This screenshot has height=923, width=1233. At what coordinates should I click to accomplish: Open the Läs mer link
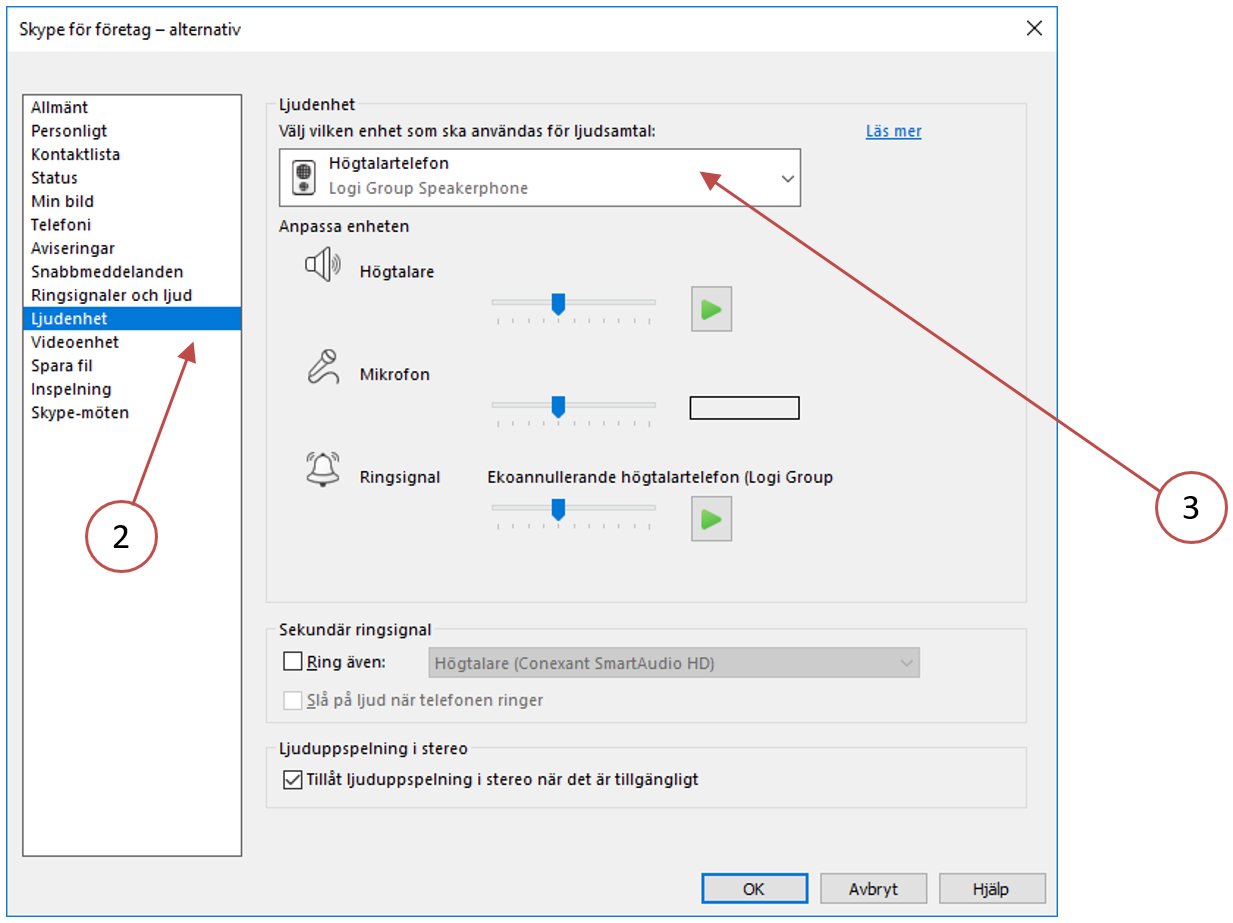tap(894, 131)
